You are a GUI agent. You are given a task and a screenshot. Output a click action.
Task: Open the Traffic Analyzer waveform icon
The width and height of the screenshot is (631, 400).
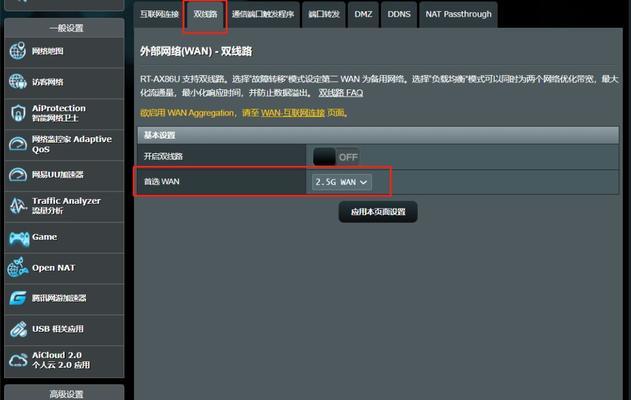[x=18, y=206]
